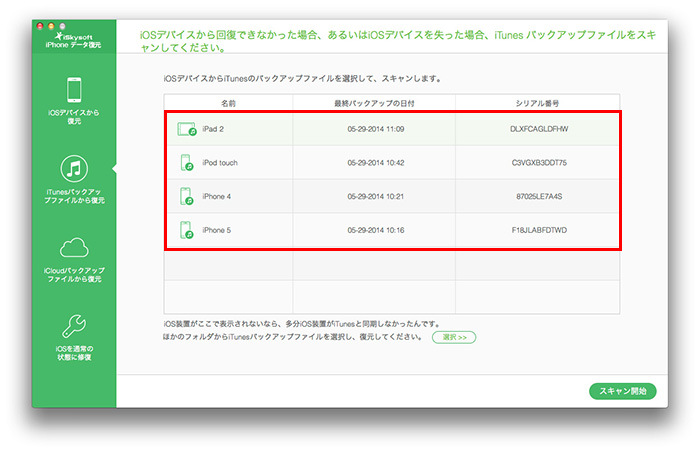Switch to iCloudバックアップファイルから復元 label
Screen dimensions: 700x452
point(74,275)
